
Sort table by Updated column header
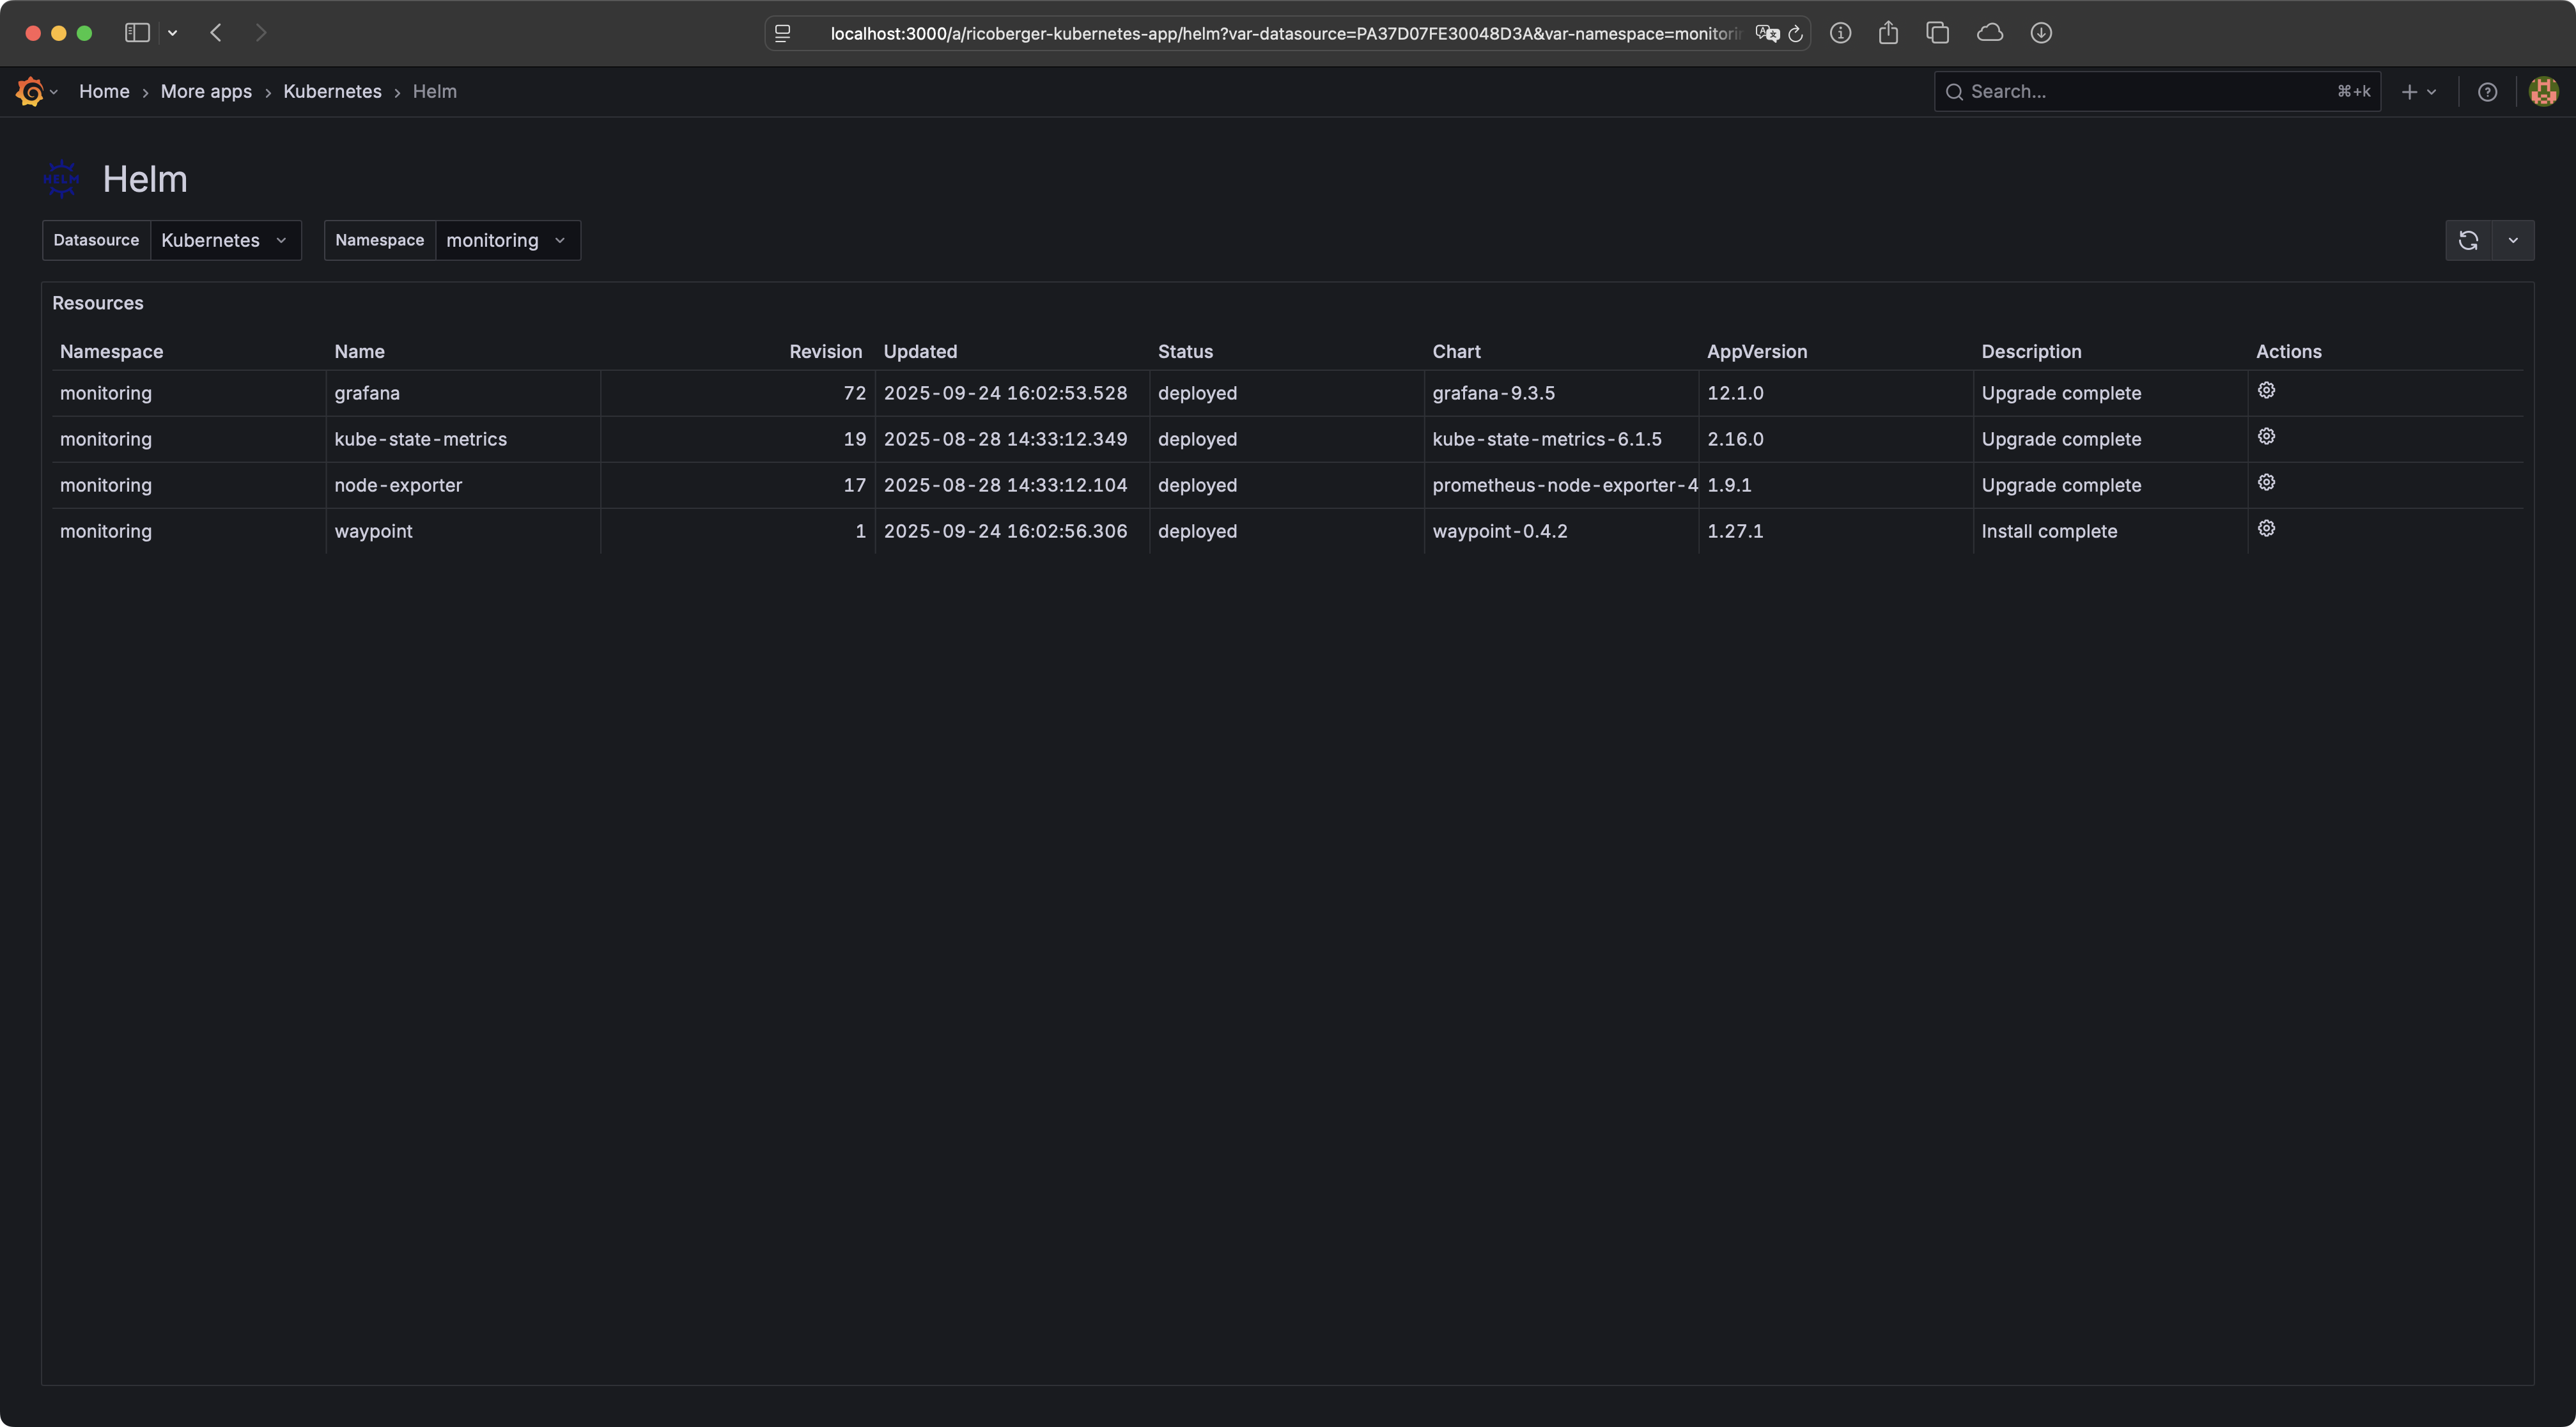tap(920, 351)
